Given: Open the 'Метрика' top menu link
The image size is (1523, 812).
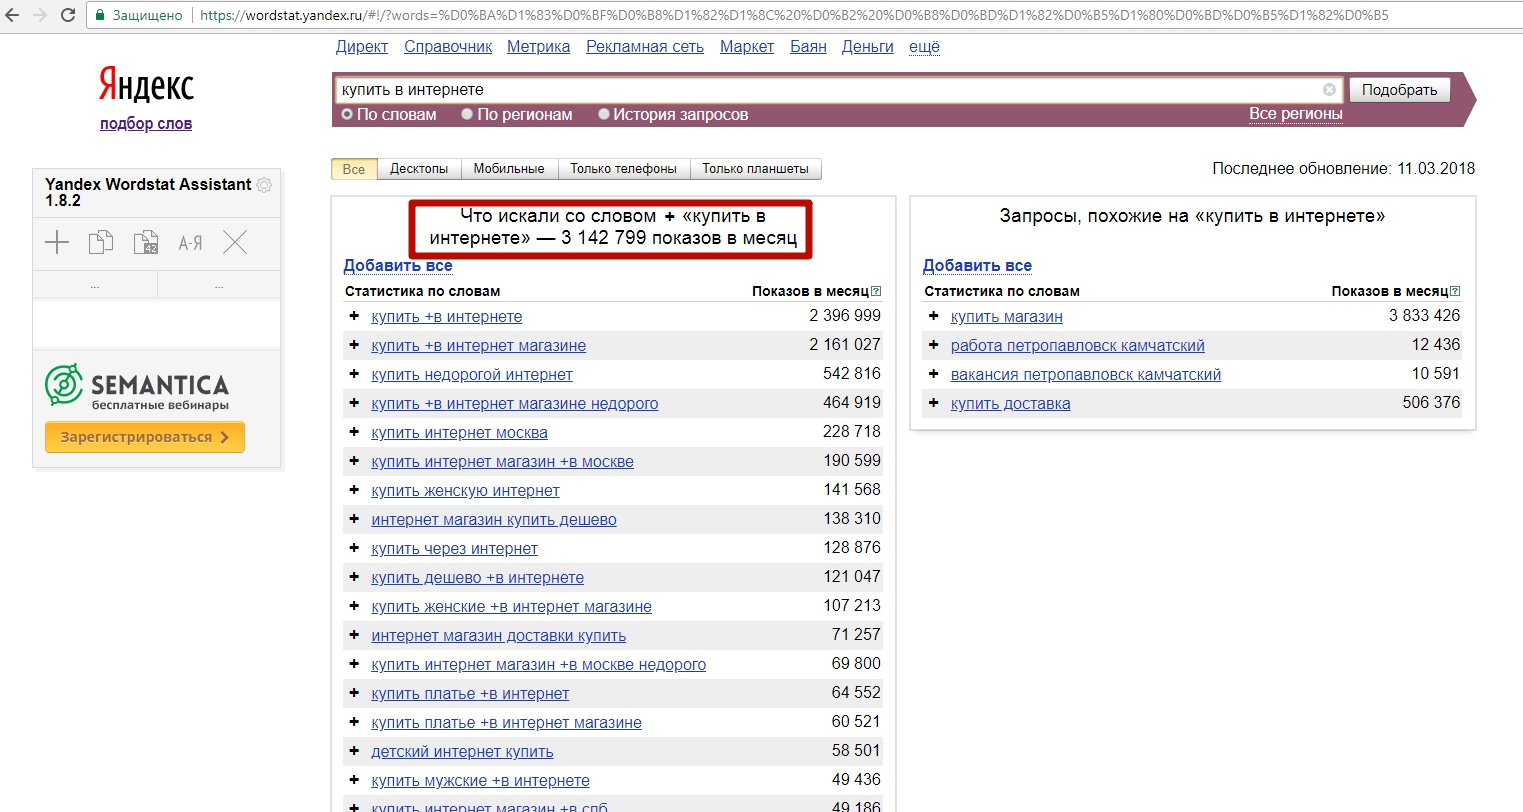Looking at the screenshot, I should [x=539, y=47].
